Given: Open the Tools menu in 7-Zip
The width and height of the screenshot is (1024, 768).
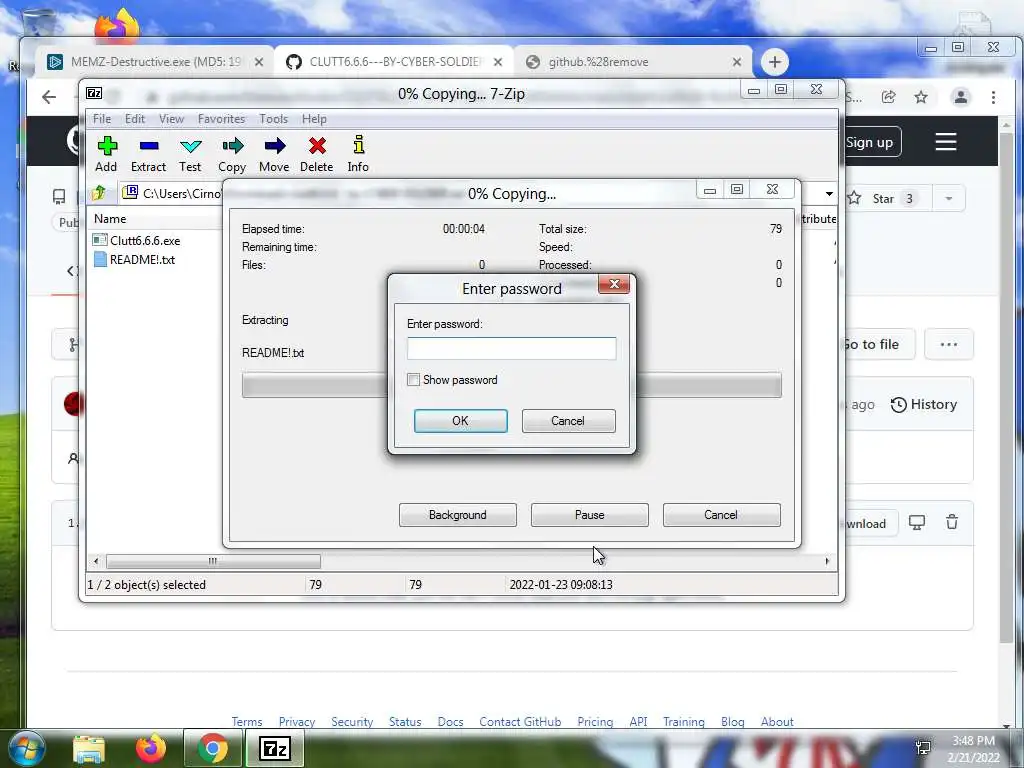Looking at the screenshot, I should point(273,119).
